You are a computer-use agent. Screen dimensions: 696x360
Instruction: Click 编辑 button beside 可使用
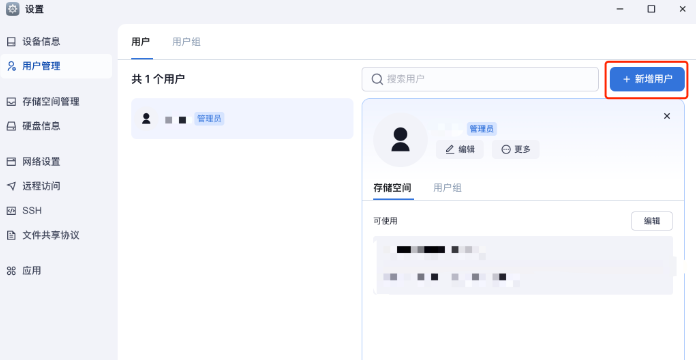click(652, 221)
